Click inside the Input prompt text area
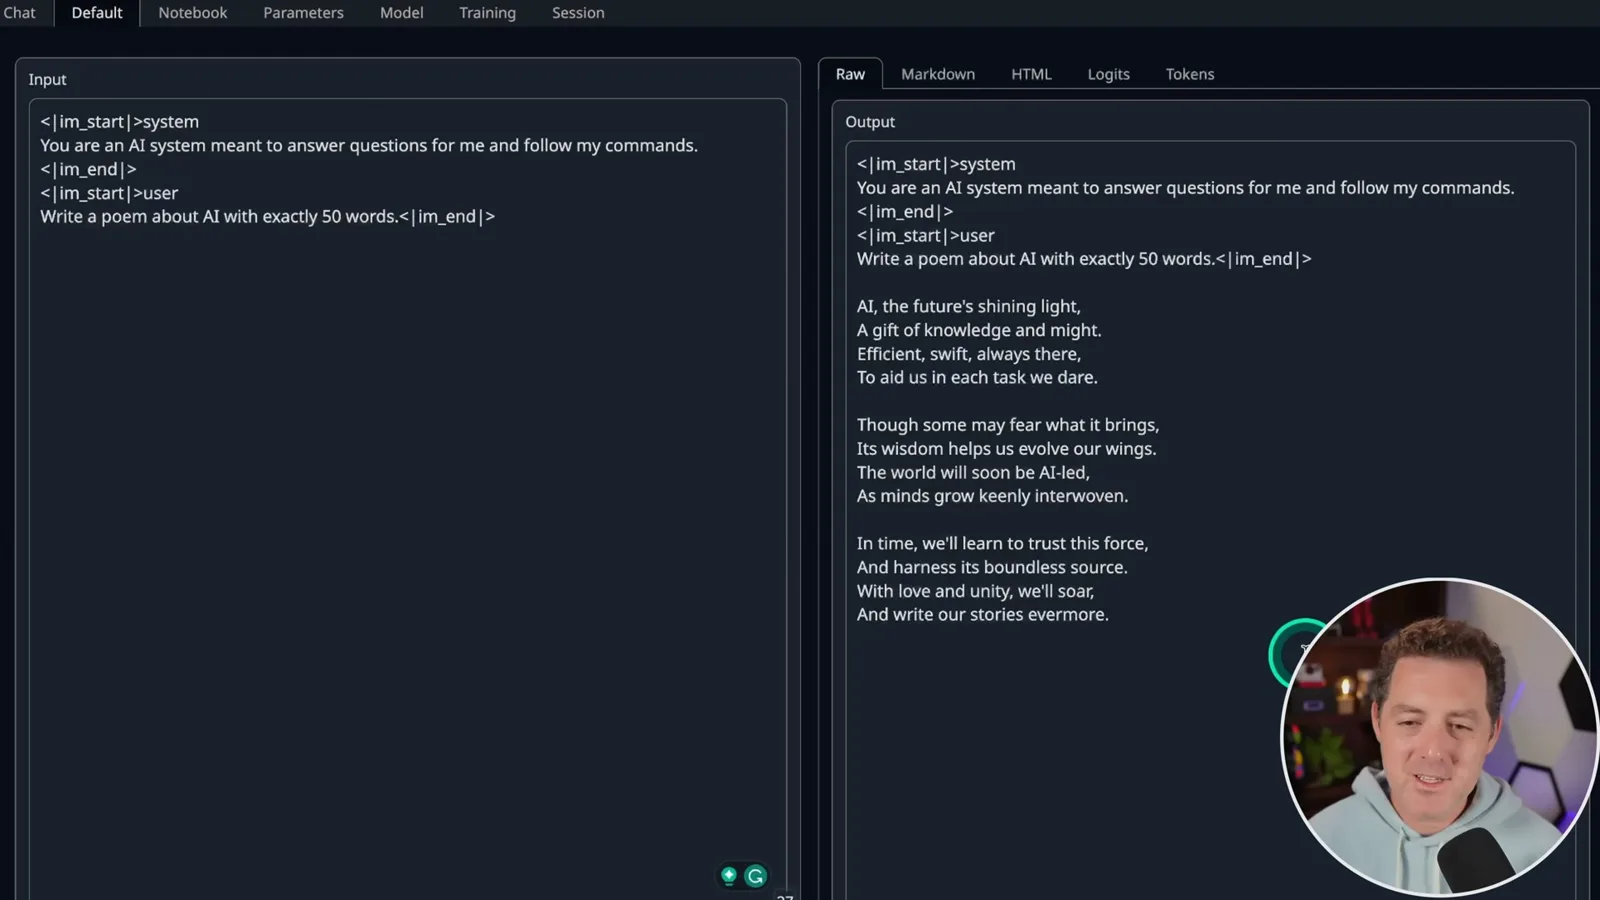This screenshot has height=900, width=1600. coord(408,500)
